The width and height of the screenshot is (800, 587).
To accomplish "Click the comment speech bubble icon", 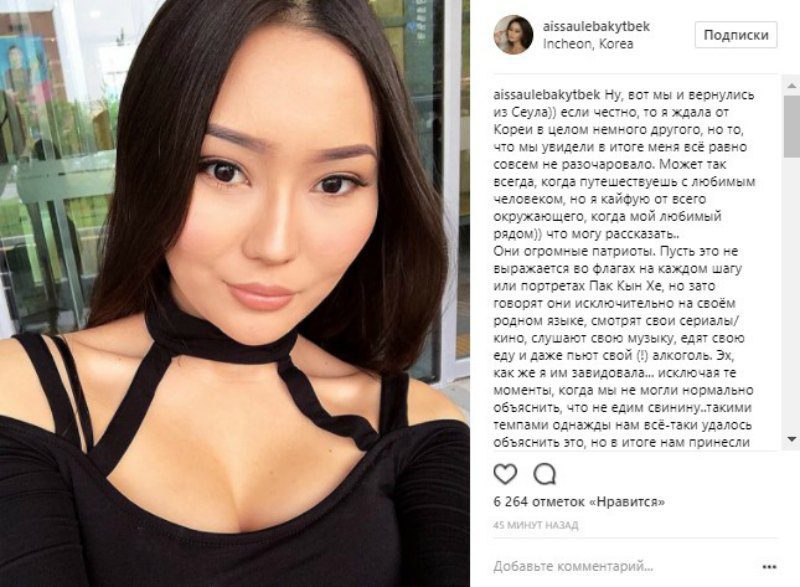I will pyautogui.click(x=544, y=474).
